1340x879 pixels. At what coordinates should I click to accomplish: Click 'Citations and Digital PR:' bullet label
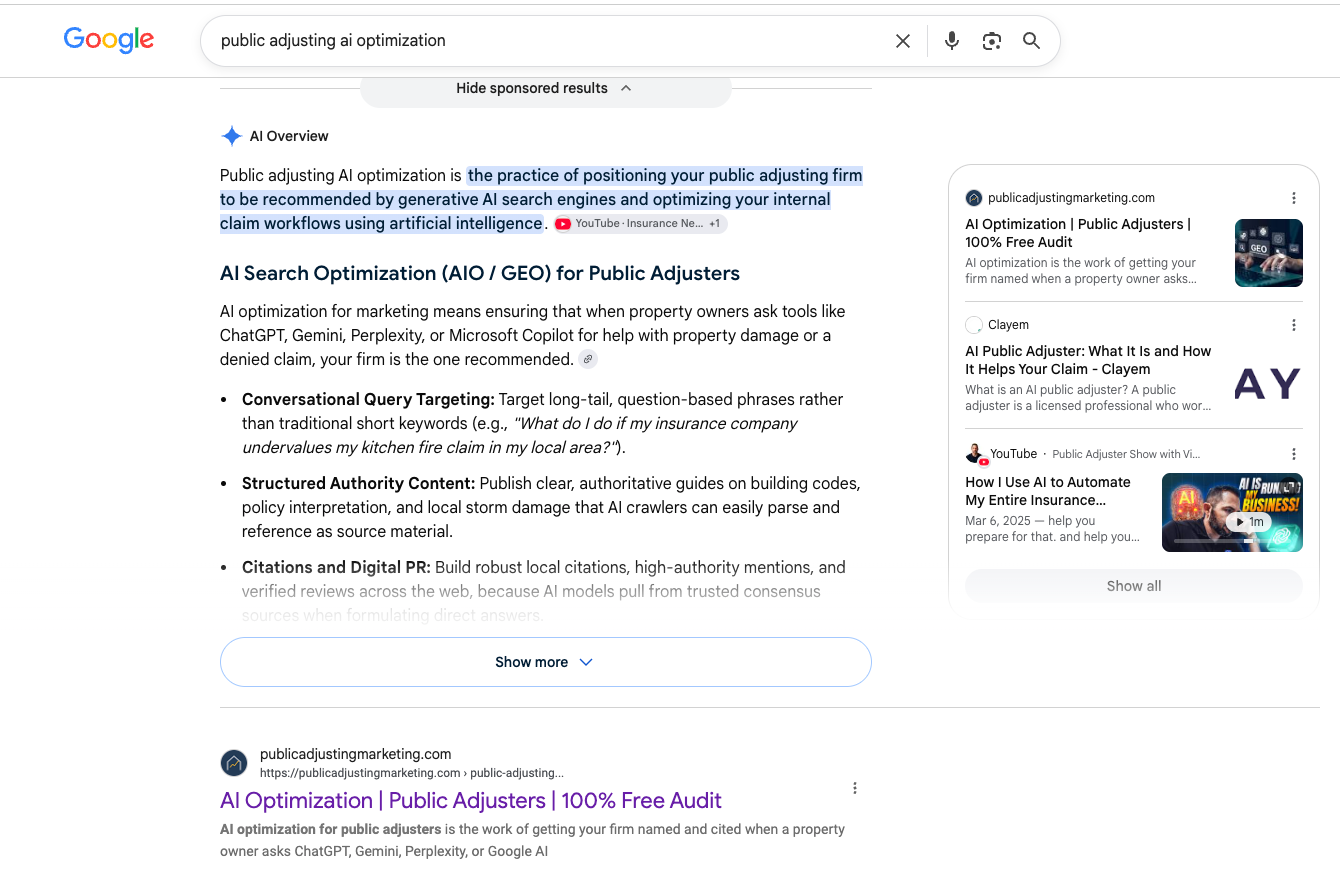tap(336, 567)
